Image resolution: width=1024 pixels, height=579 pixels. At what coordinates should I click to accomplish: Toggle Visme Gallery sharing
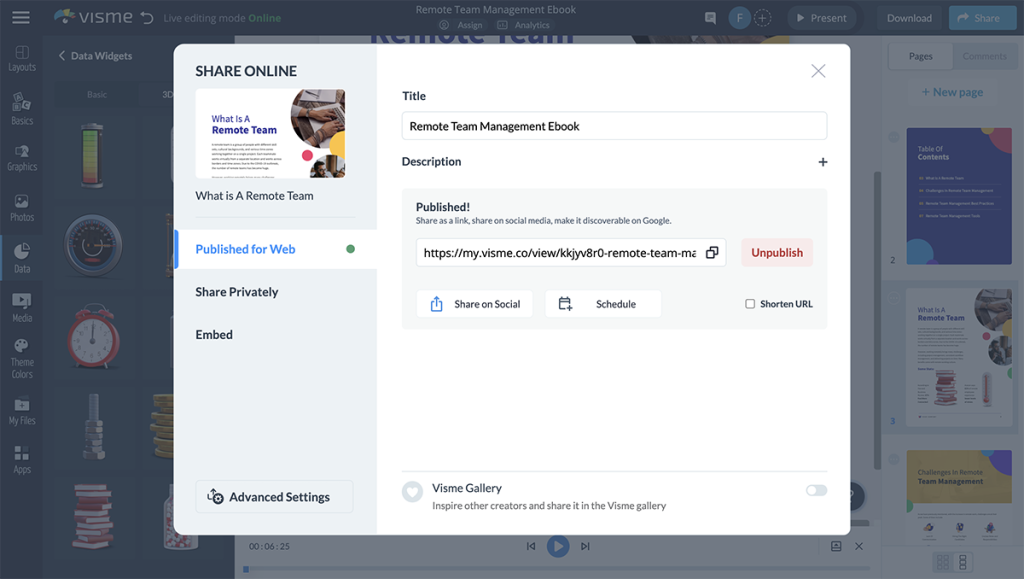[x=815, y=490]
